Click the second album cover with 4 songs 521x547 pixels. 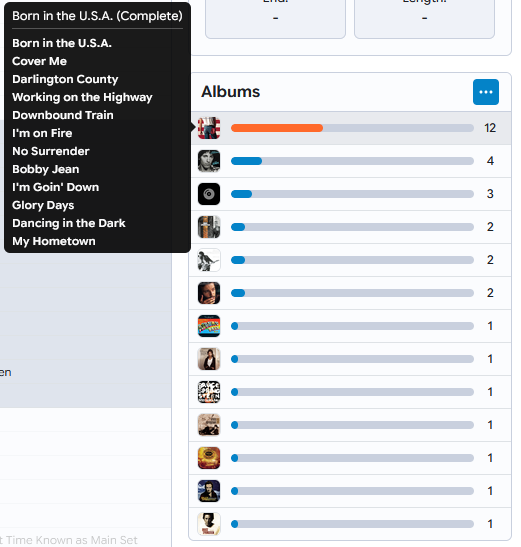point(209,161)
